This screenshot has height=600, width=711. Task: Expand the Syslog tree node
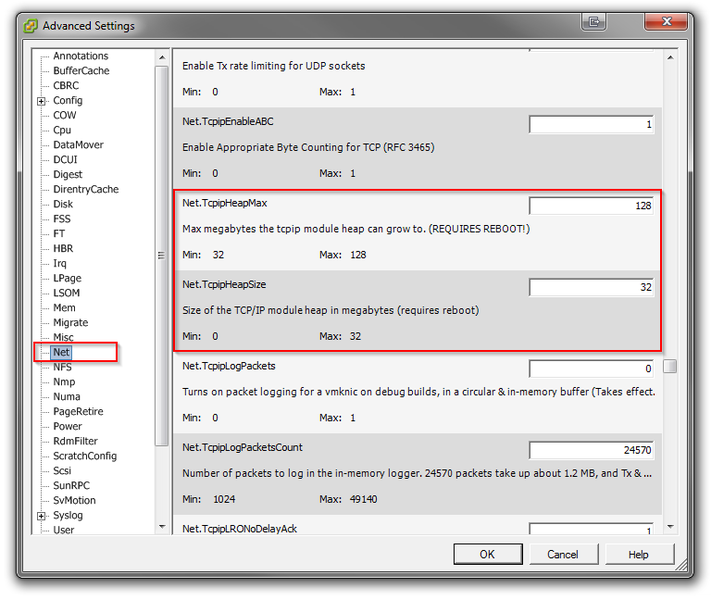pos(41,516)
